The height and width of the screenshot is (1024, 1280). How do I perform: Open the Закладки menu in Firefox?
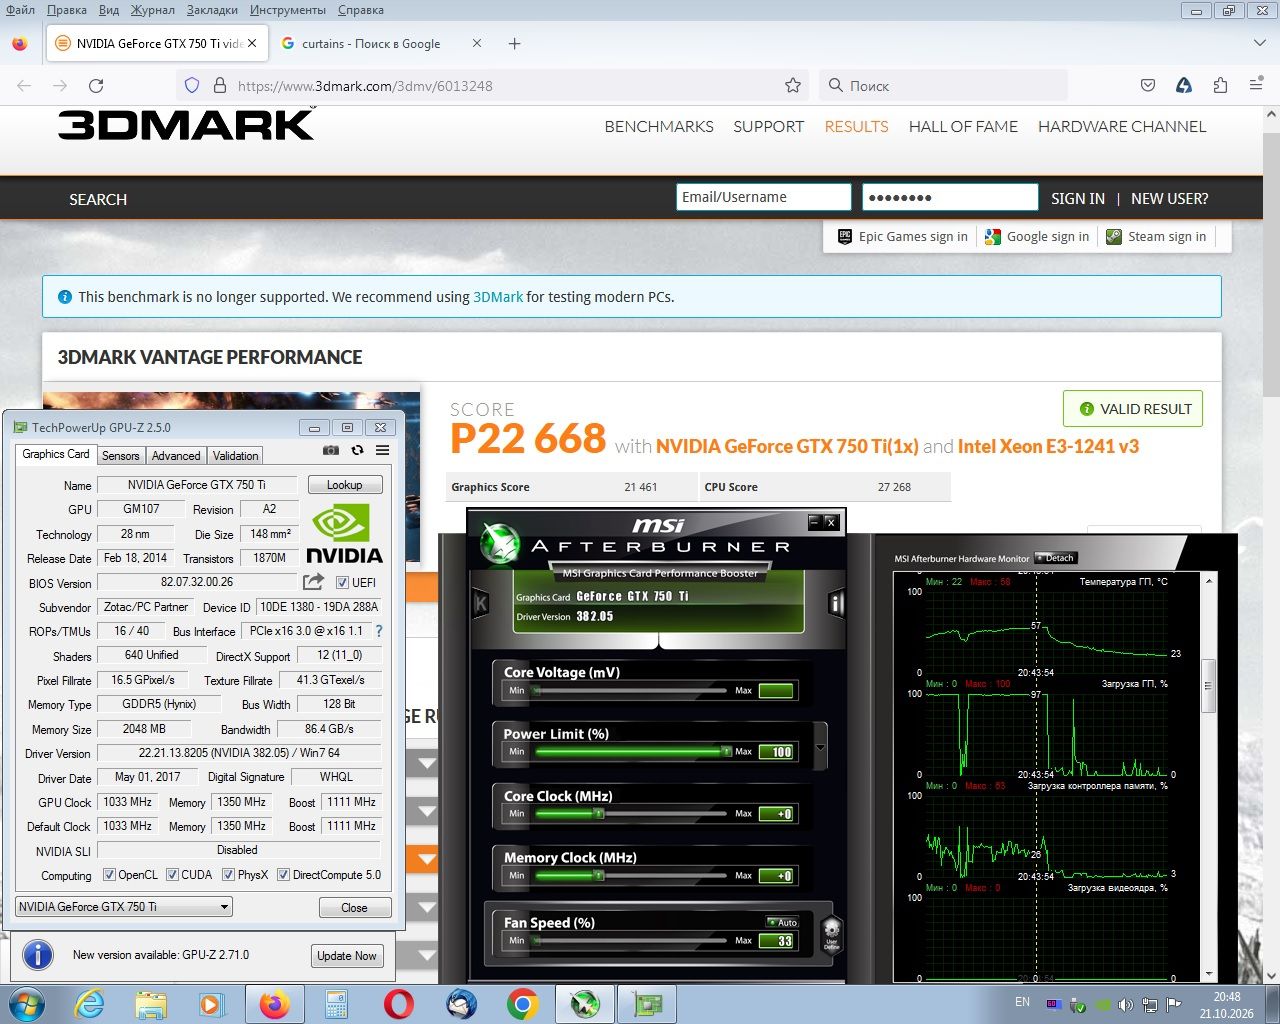pos(211,10)
